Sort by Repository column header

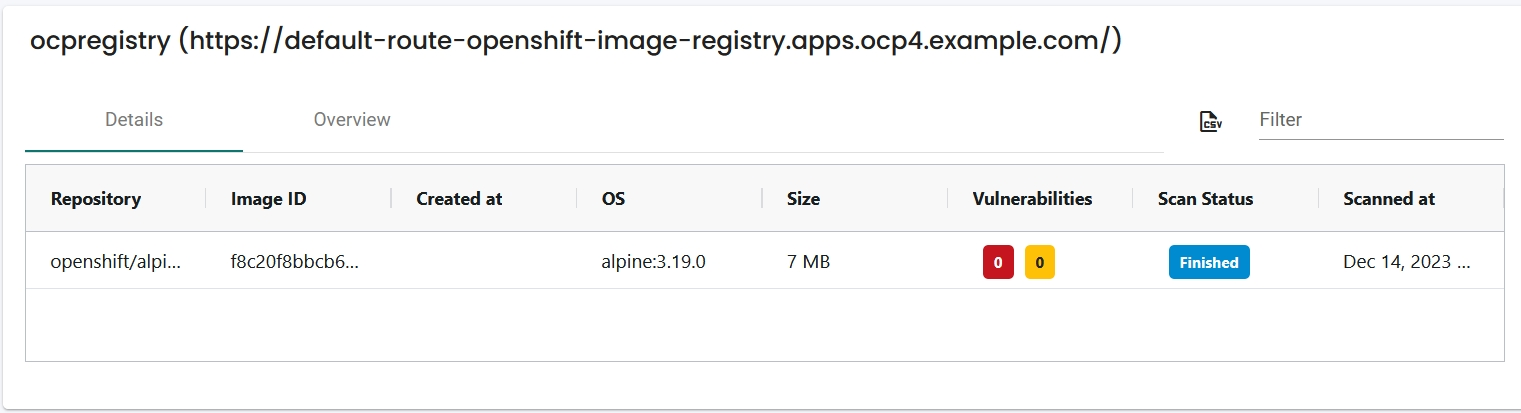click(96, 198)
